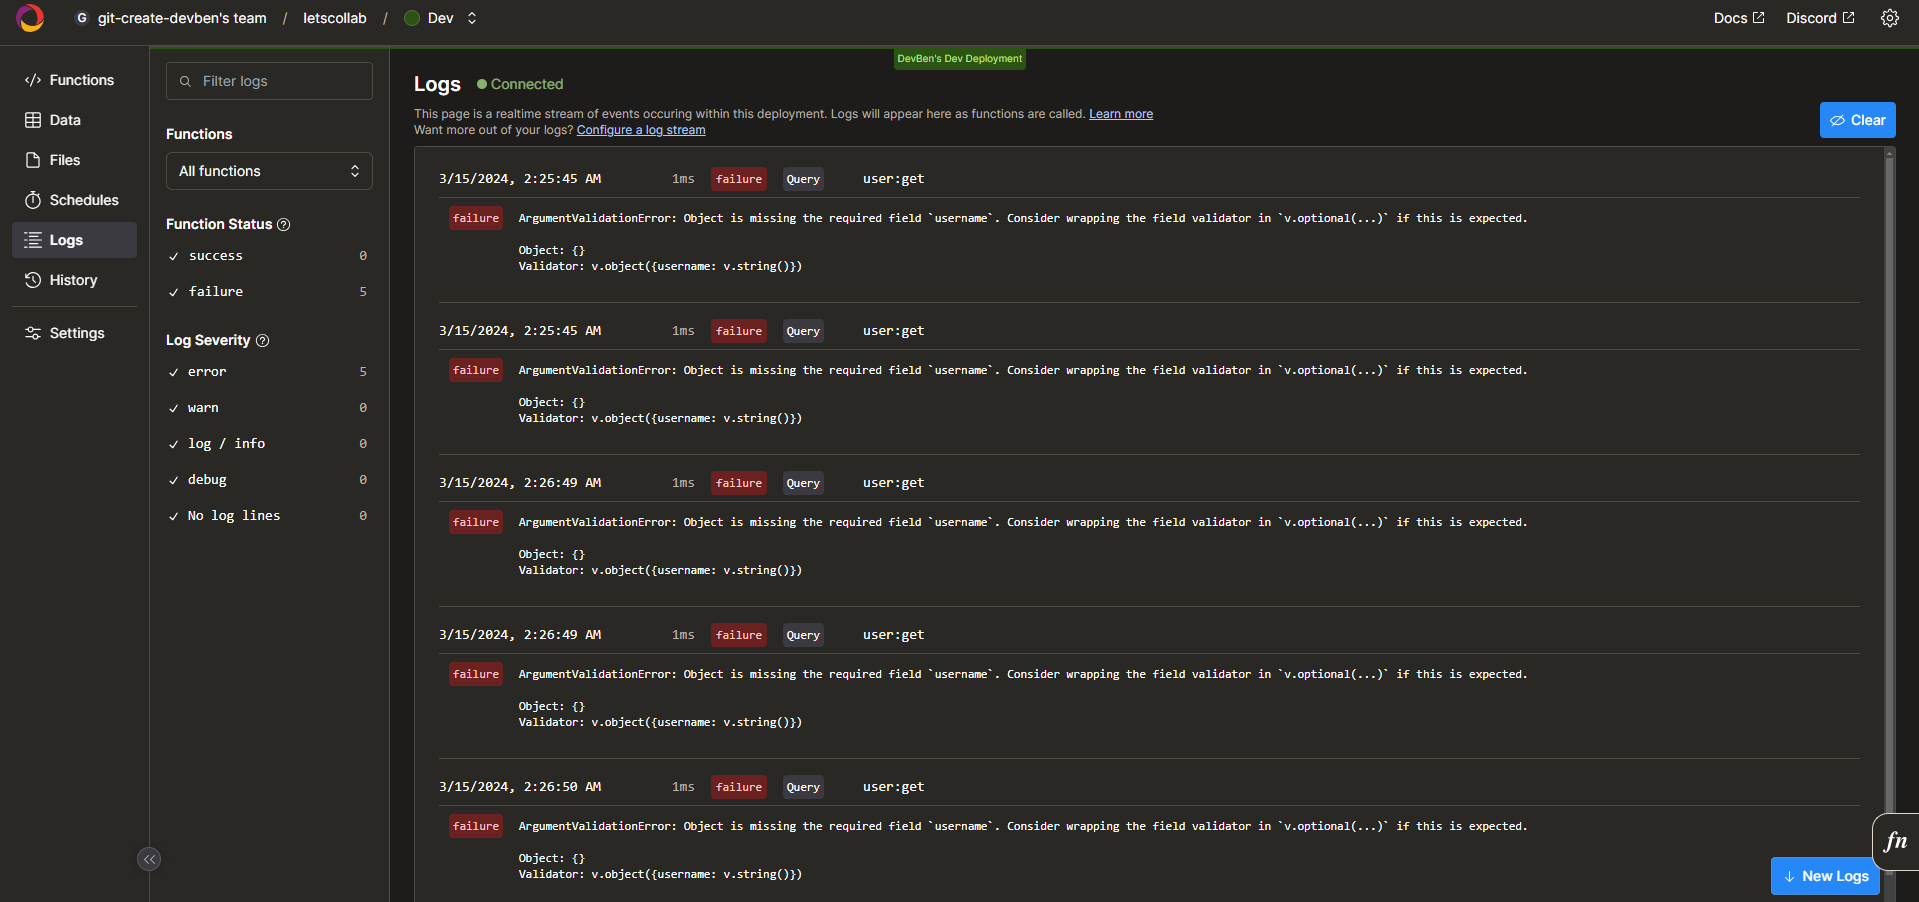Select the letscollab project breadcrumb
This screenshot has width=1919, height=902.
[x=335, y=18]
